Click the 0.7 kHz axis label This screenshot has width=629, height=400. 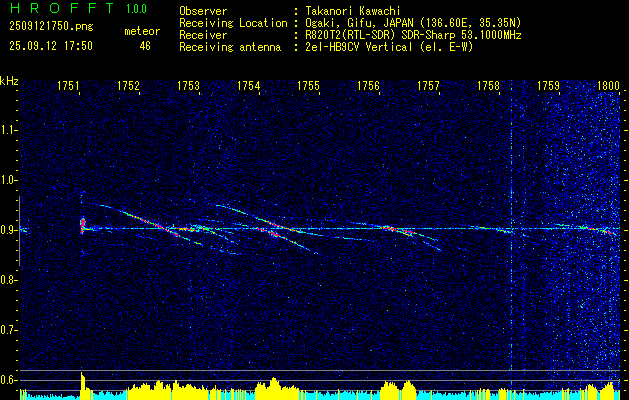tap(8, 330)
